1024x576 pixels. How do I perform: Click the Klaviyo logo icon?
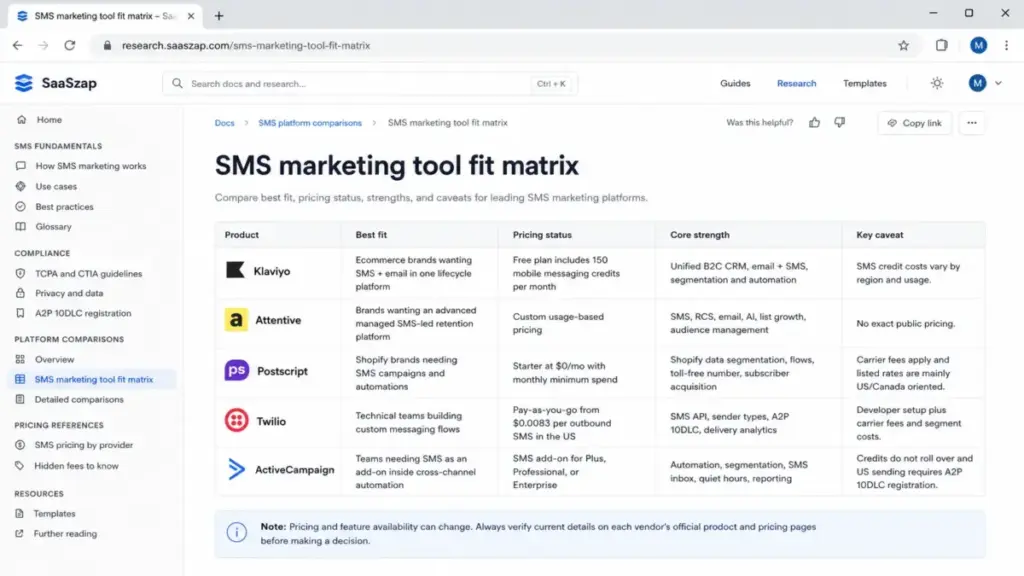click(x=235, y=270)
